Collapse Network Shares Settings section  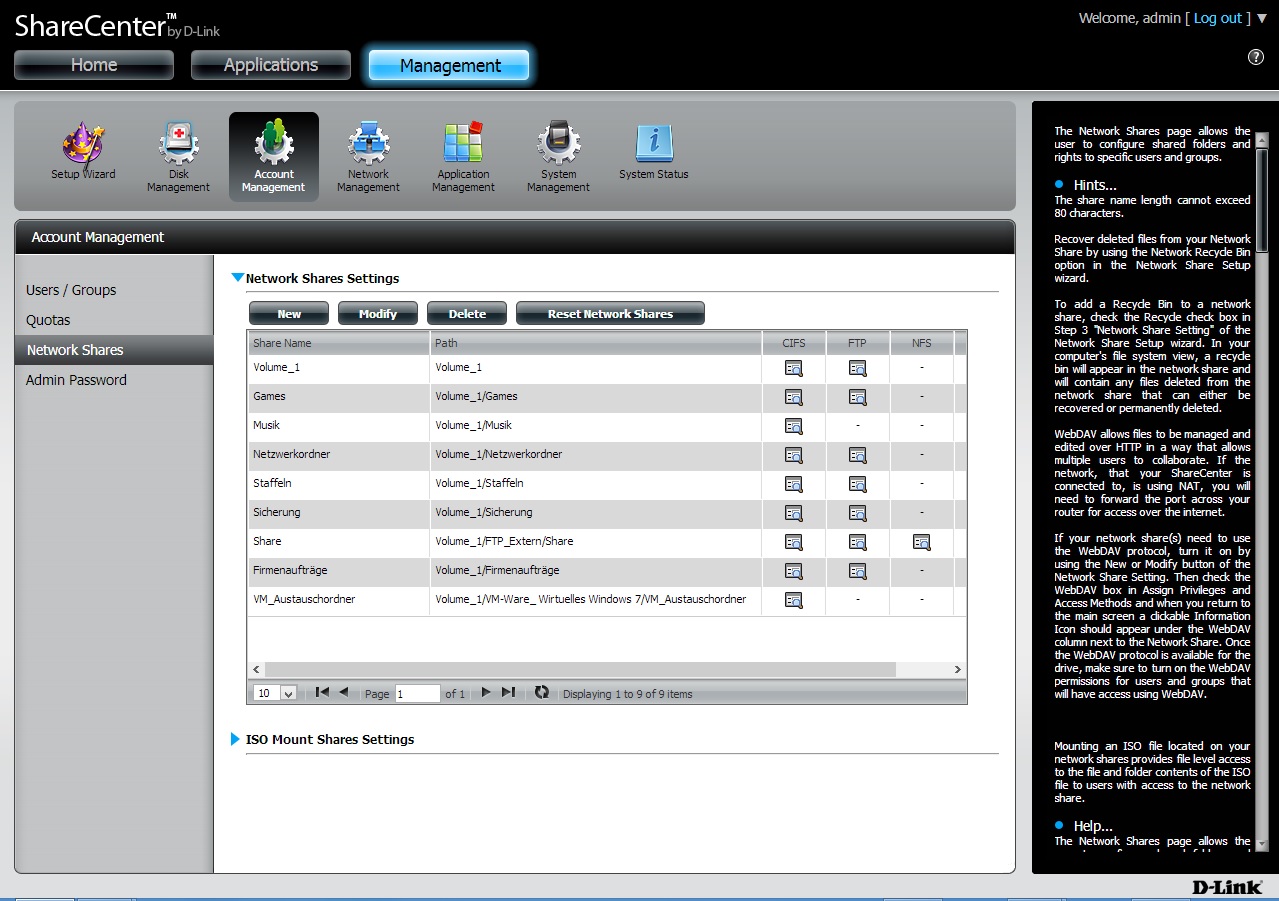tap(238, 278)
